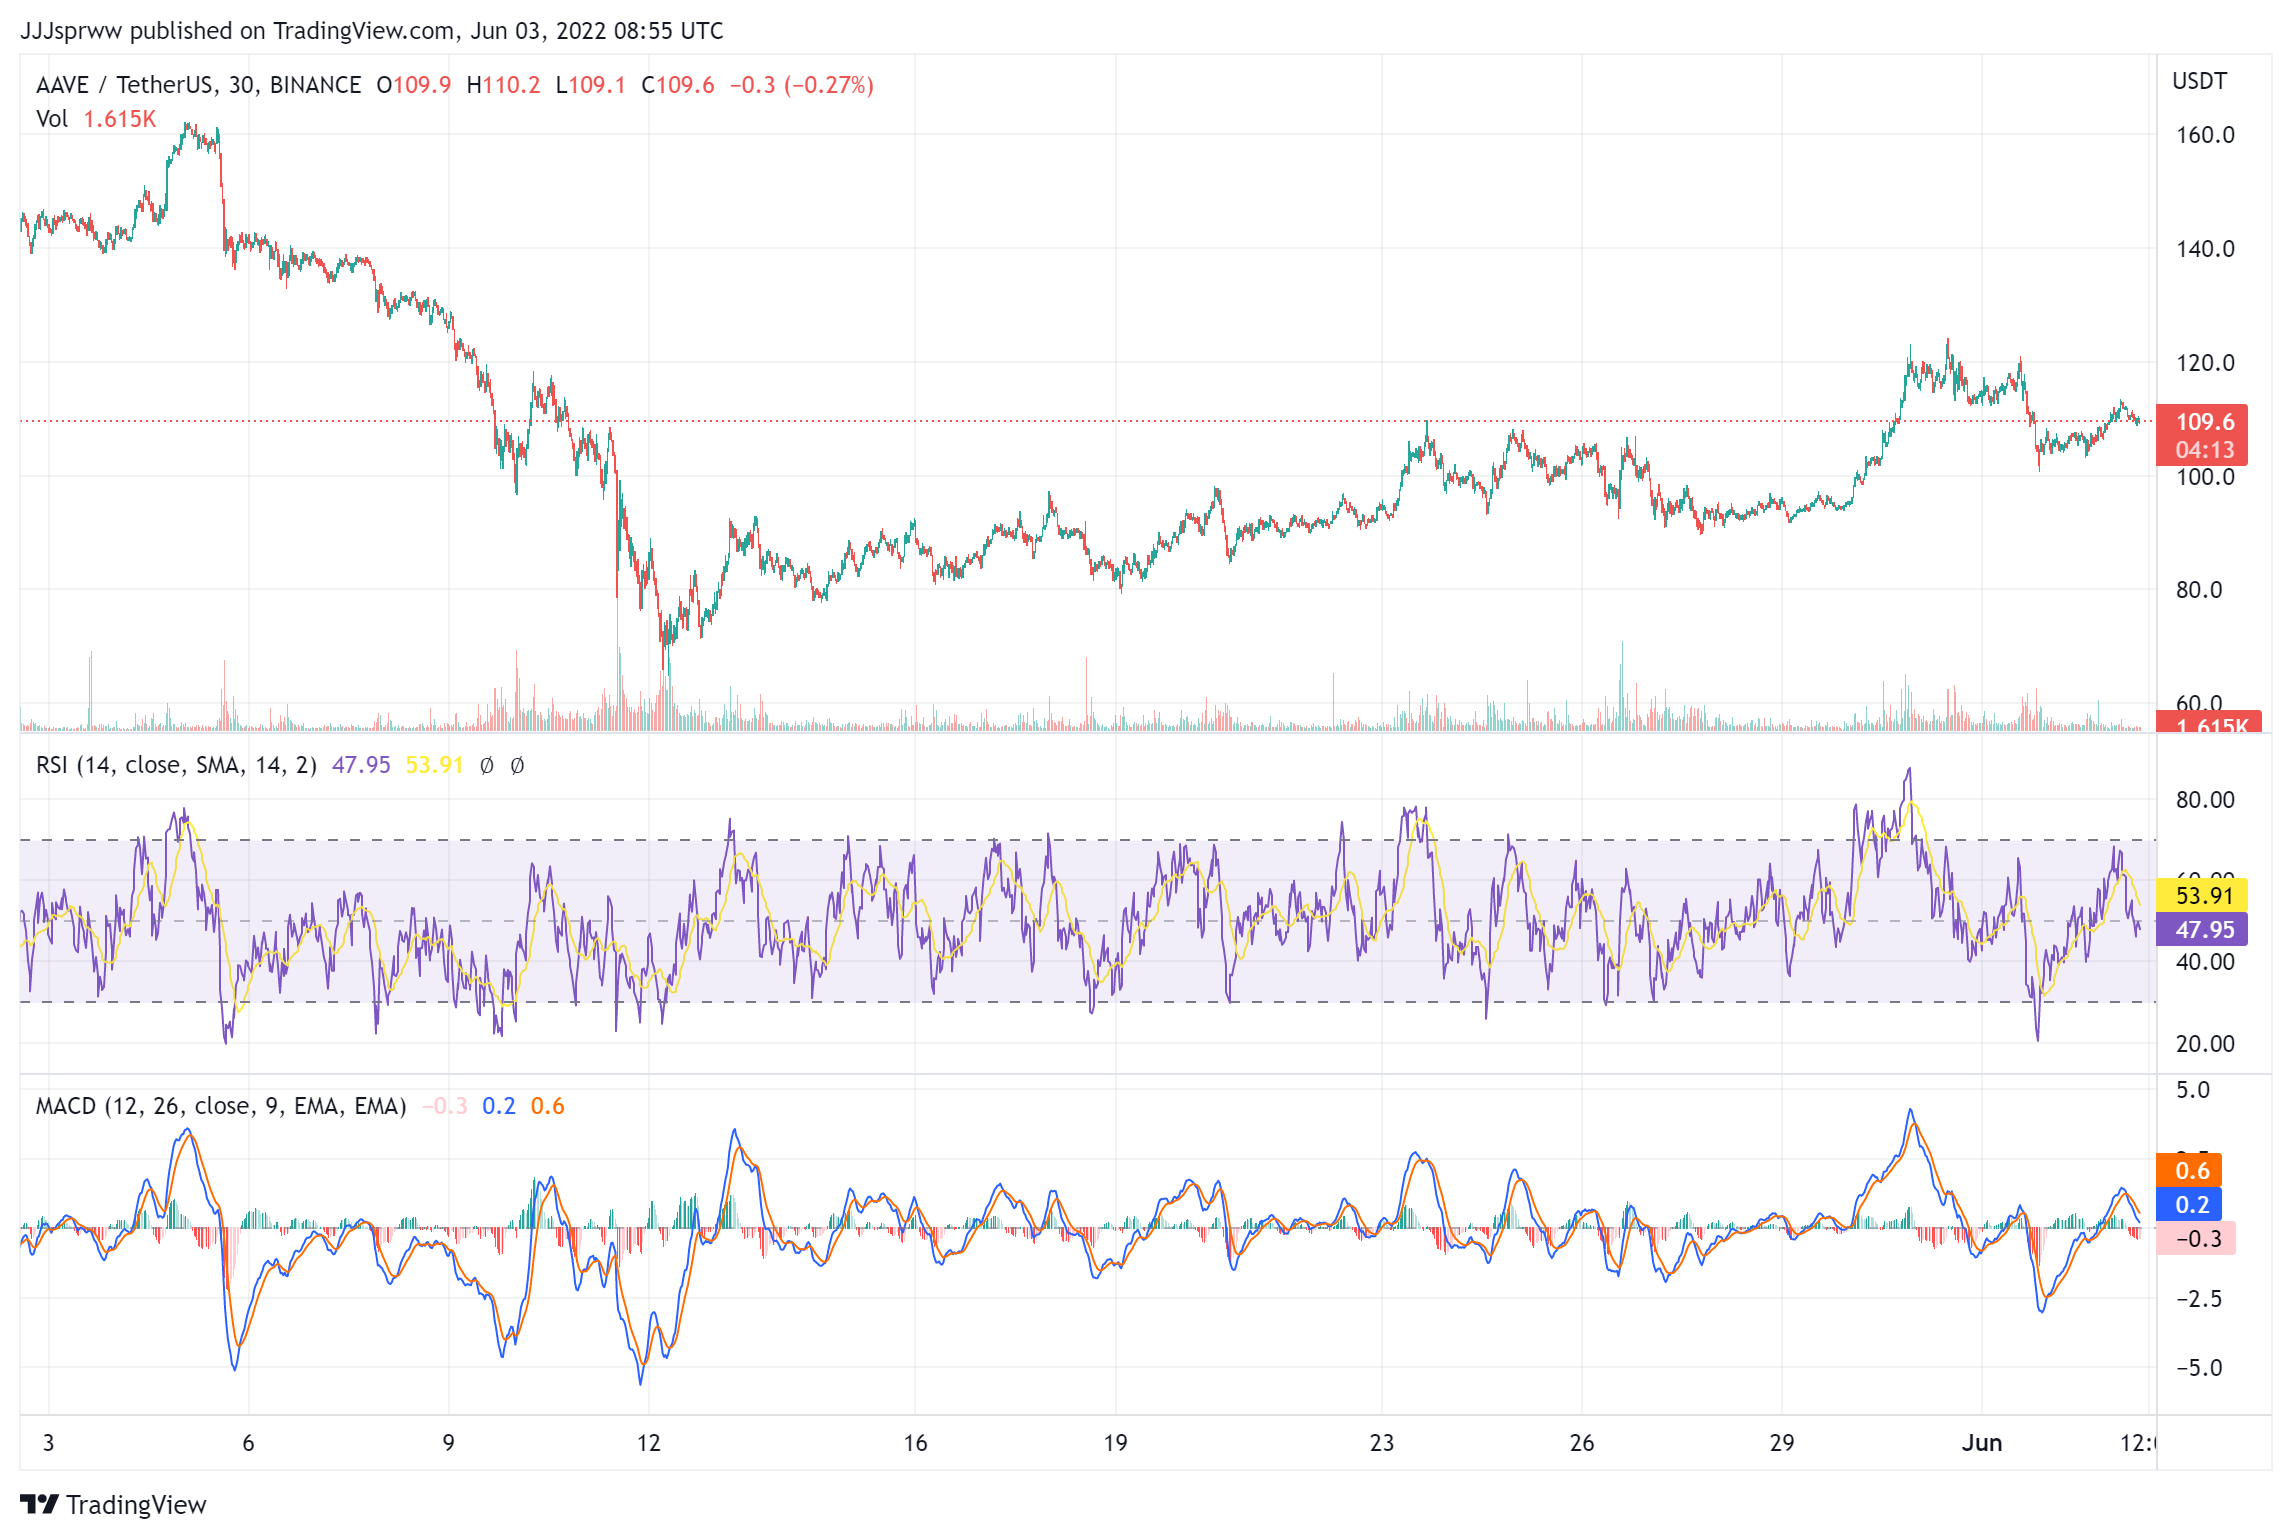
Task: Click the 04:13 countdown timer
Action: (x=2203, y=450)
